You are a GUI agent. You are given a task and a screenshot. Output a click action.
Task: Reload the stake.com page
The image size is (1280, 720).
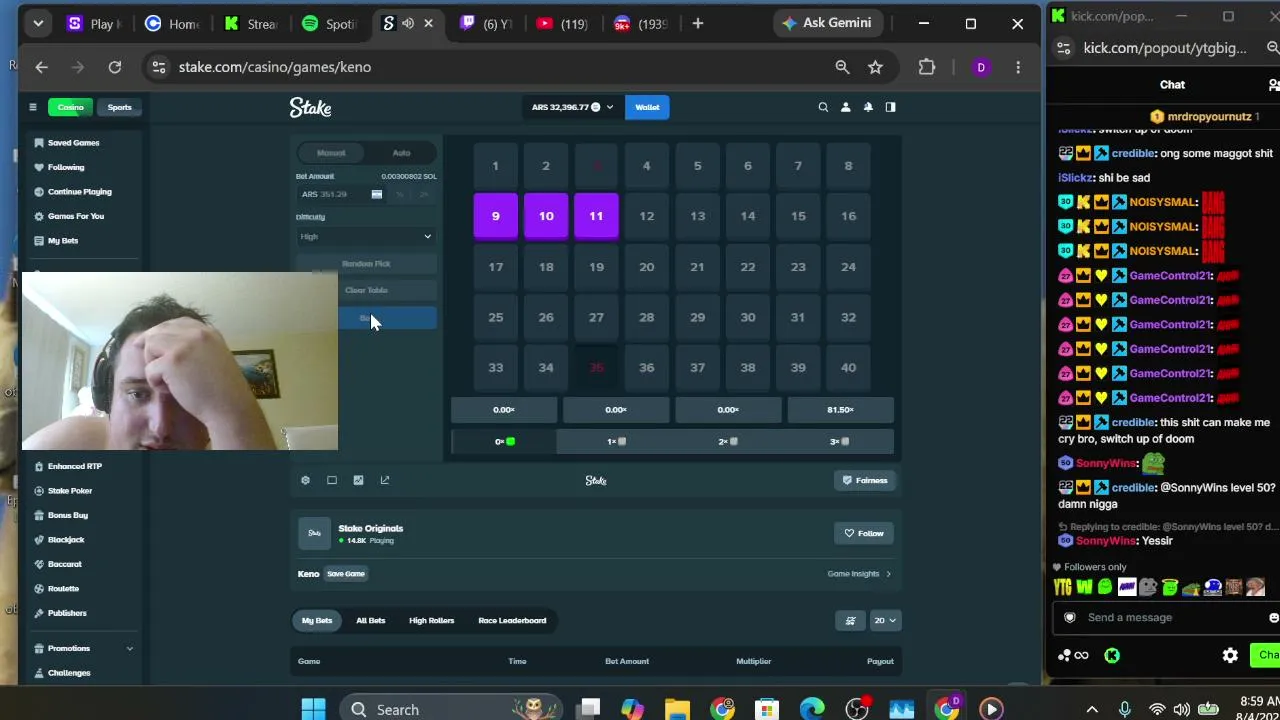pyautogui.click(x=115, y=67)
